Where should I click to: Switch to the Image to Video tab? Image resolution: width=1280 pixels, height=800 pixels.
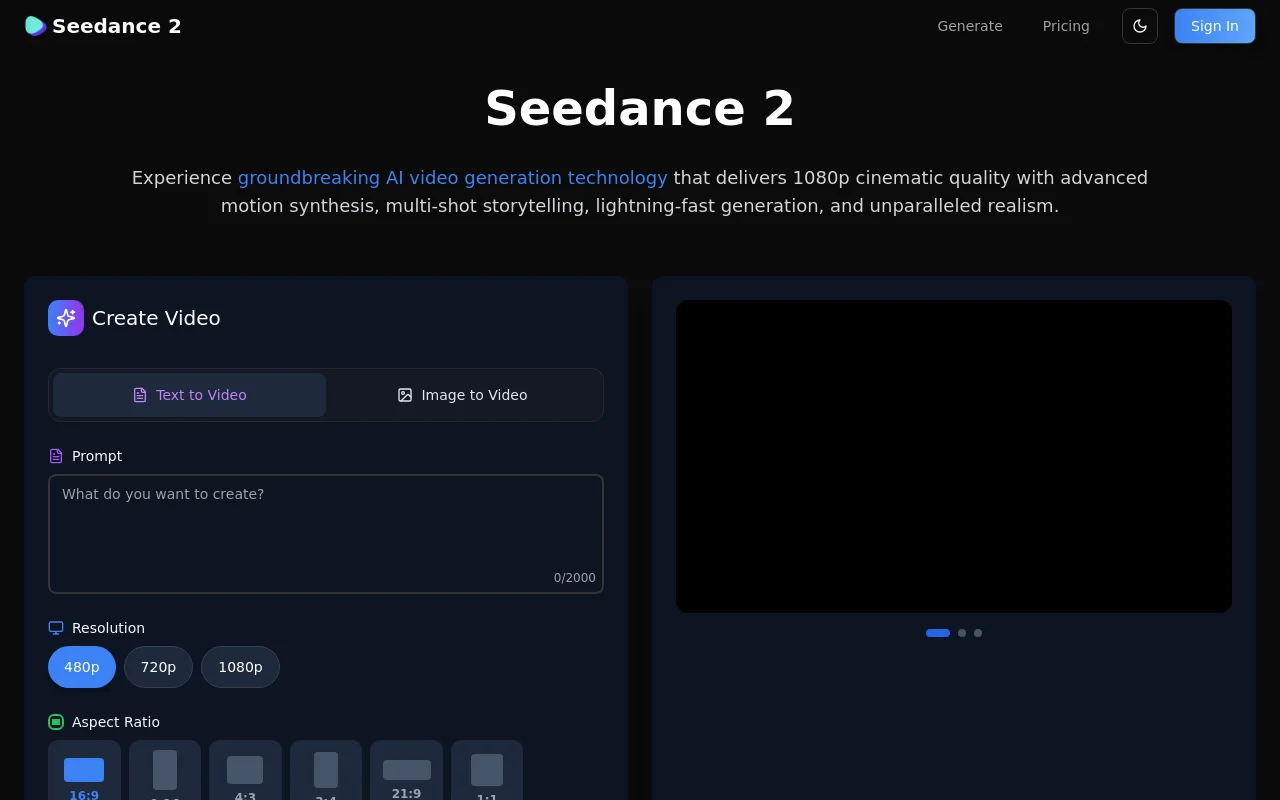pos(463,395)
